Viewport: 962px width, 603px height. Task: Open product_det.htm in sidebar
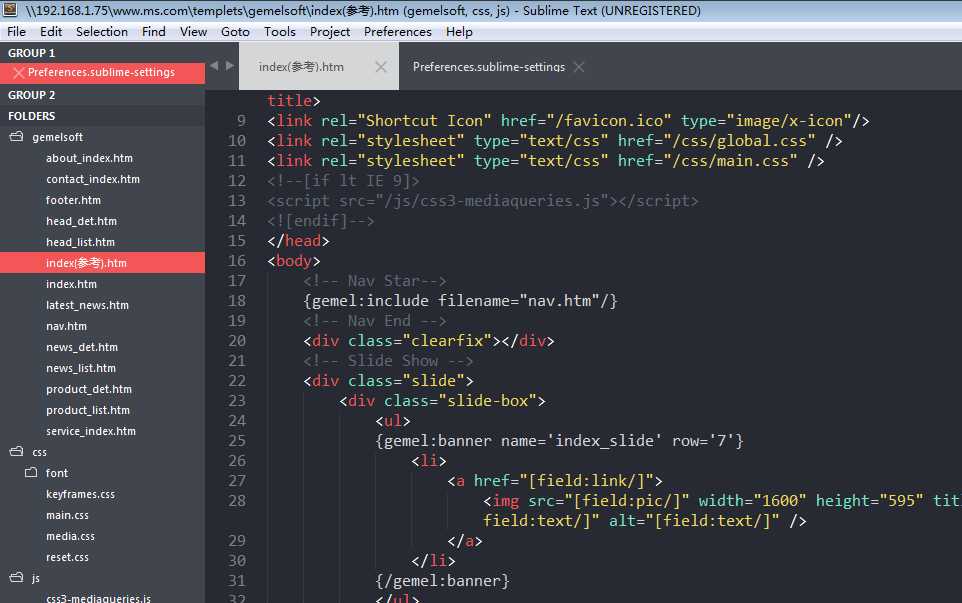point(88,389)
